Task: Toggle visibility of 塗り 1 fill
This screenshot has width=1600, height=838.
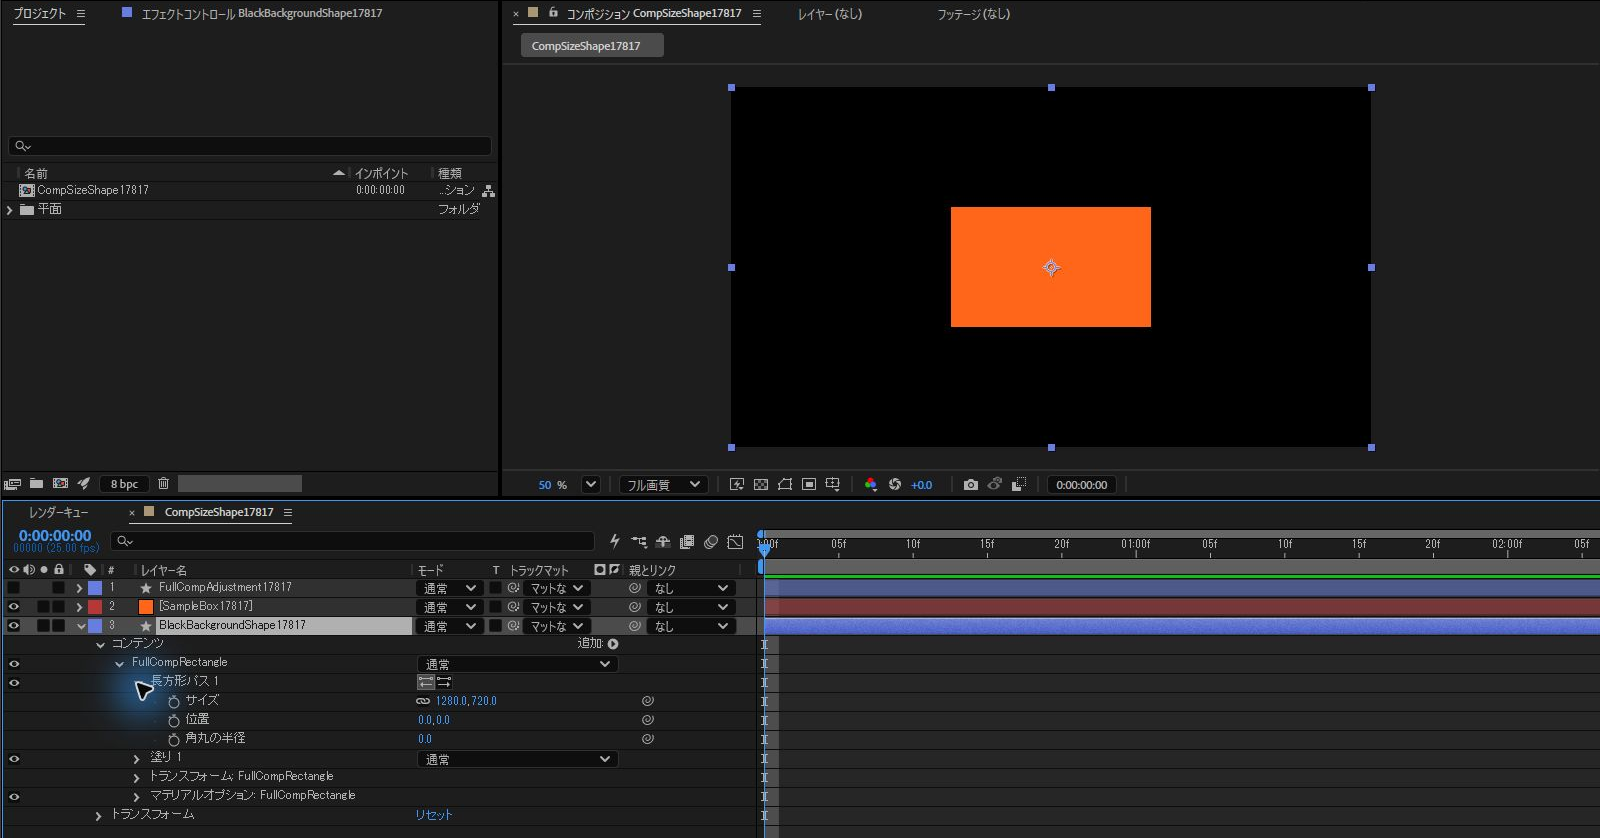Action: click(14, 759)
